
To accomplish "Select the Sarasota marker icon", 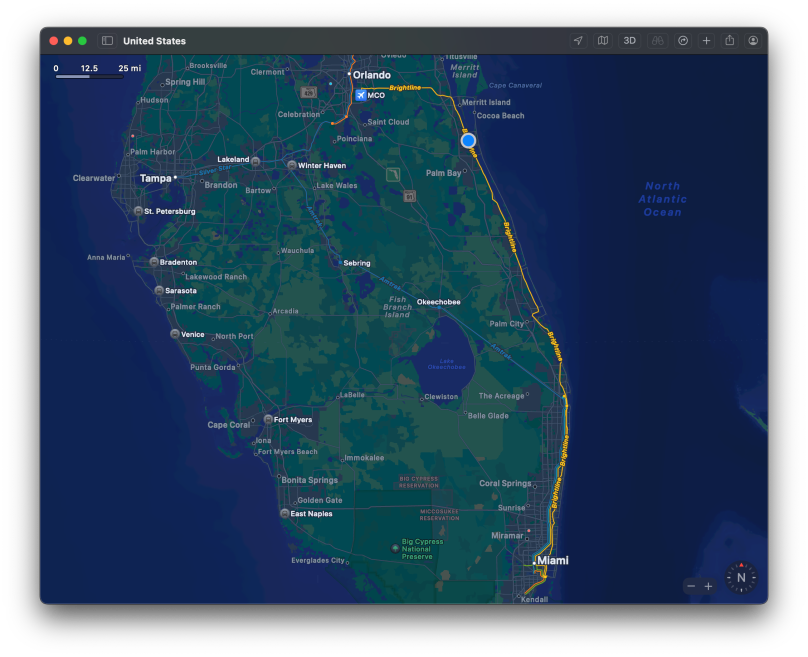I will (x=159, y=291).
